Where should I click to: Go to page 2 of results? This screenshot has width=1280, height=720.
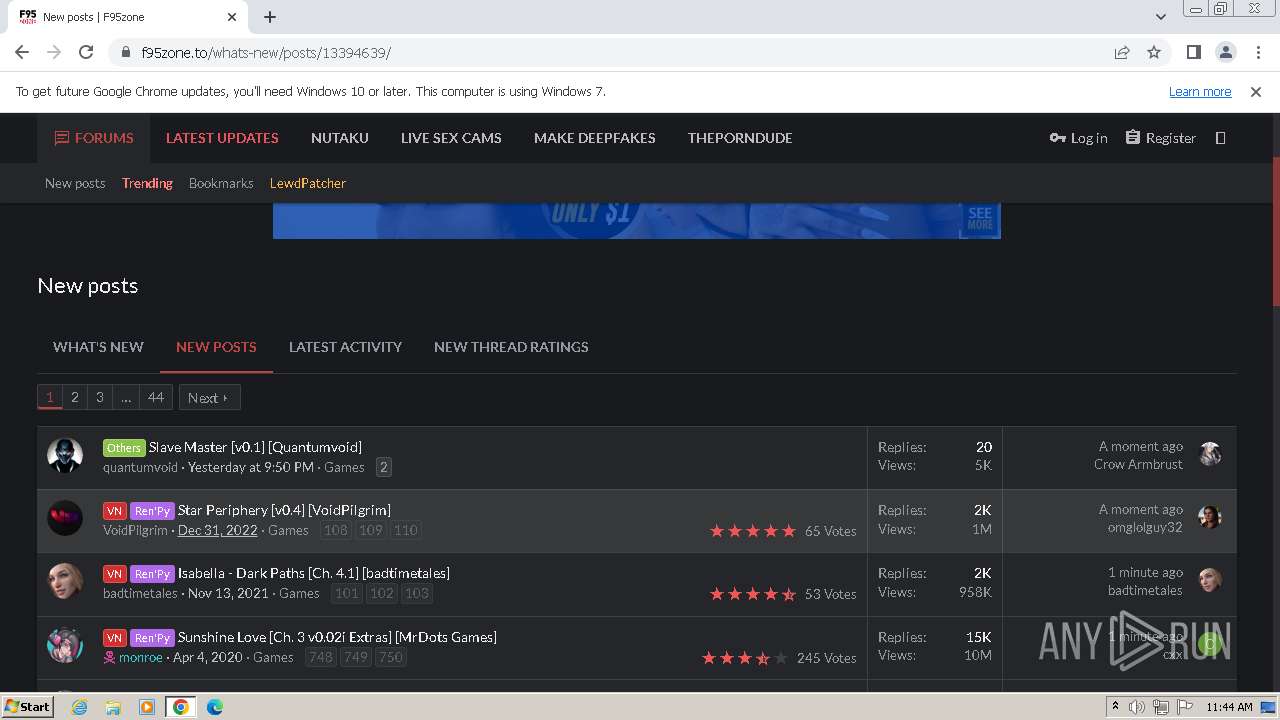point(74,397)
